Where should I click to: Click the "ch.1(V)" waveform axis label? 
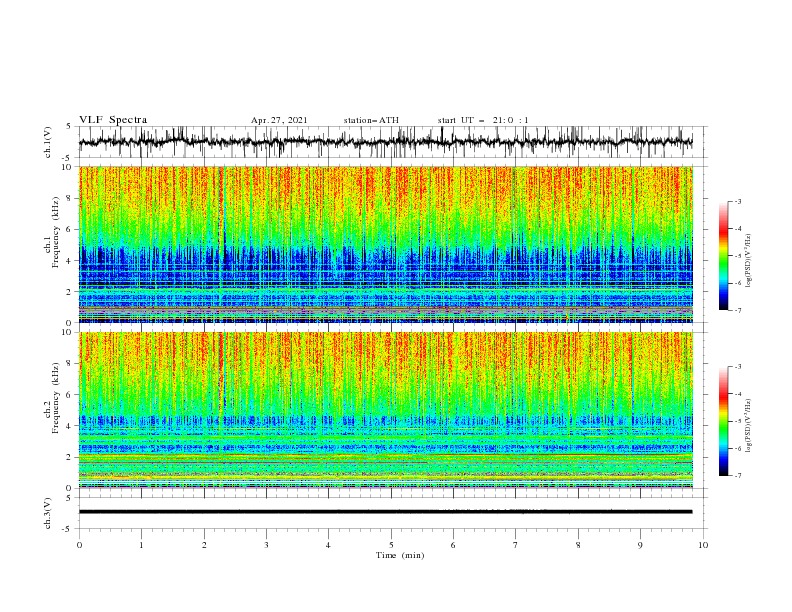coord(48,142)
